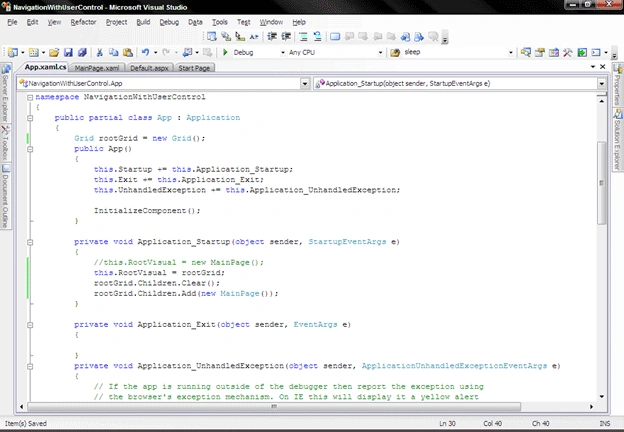Open the Window menu
This screenshot has height=432, width=624.
click(271, 22)
